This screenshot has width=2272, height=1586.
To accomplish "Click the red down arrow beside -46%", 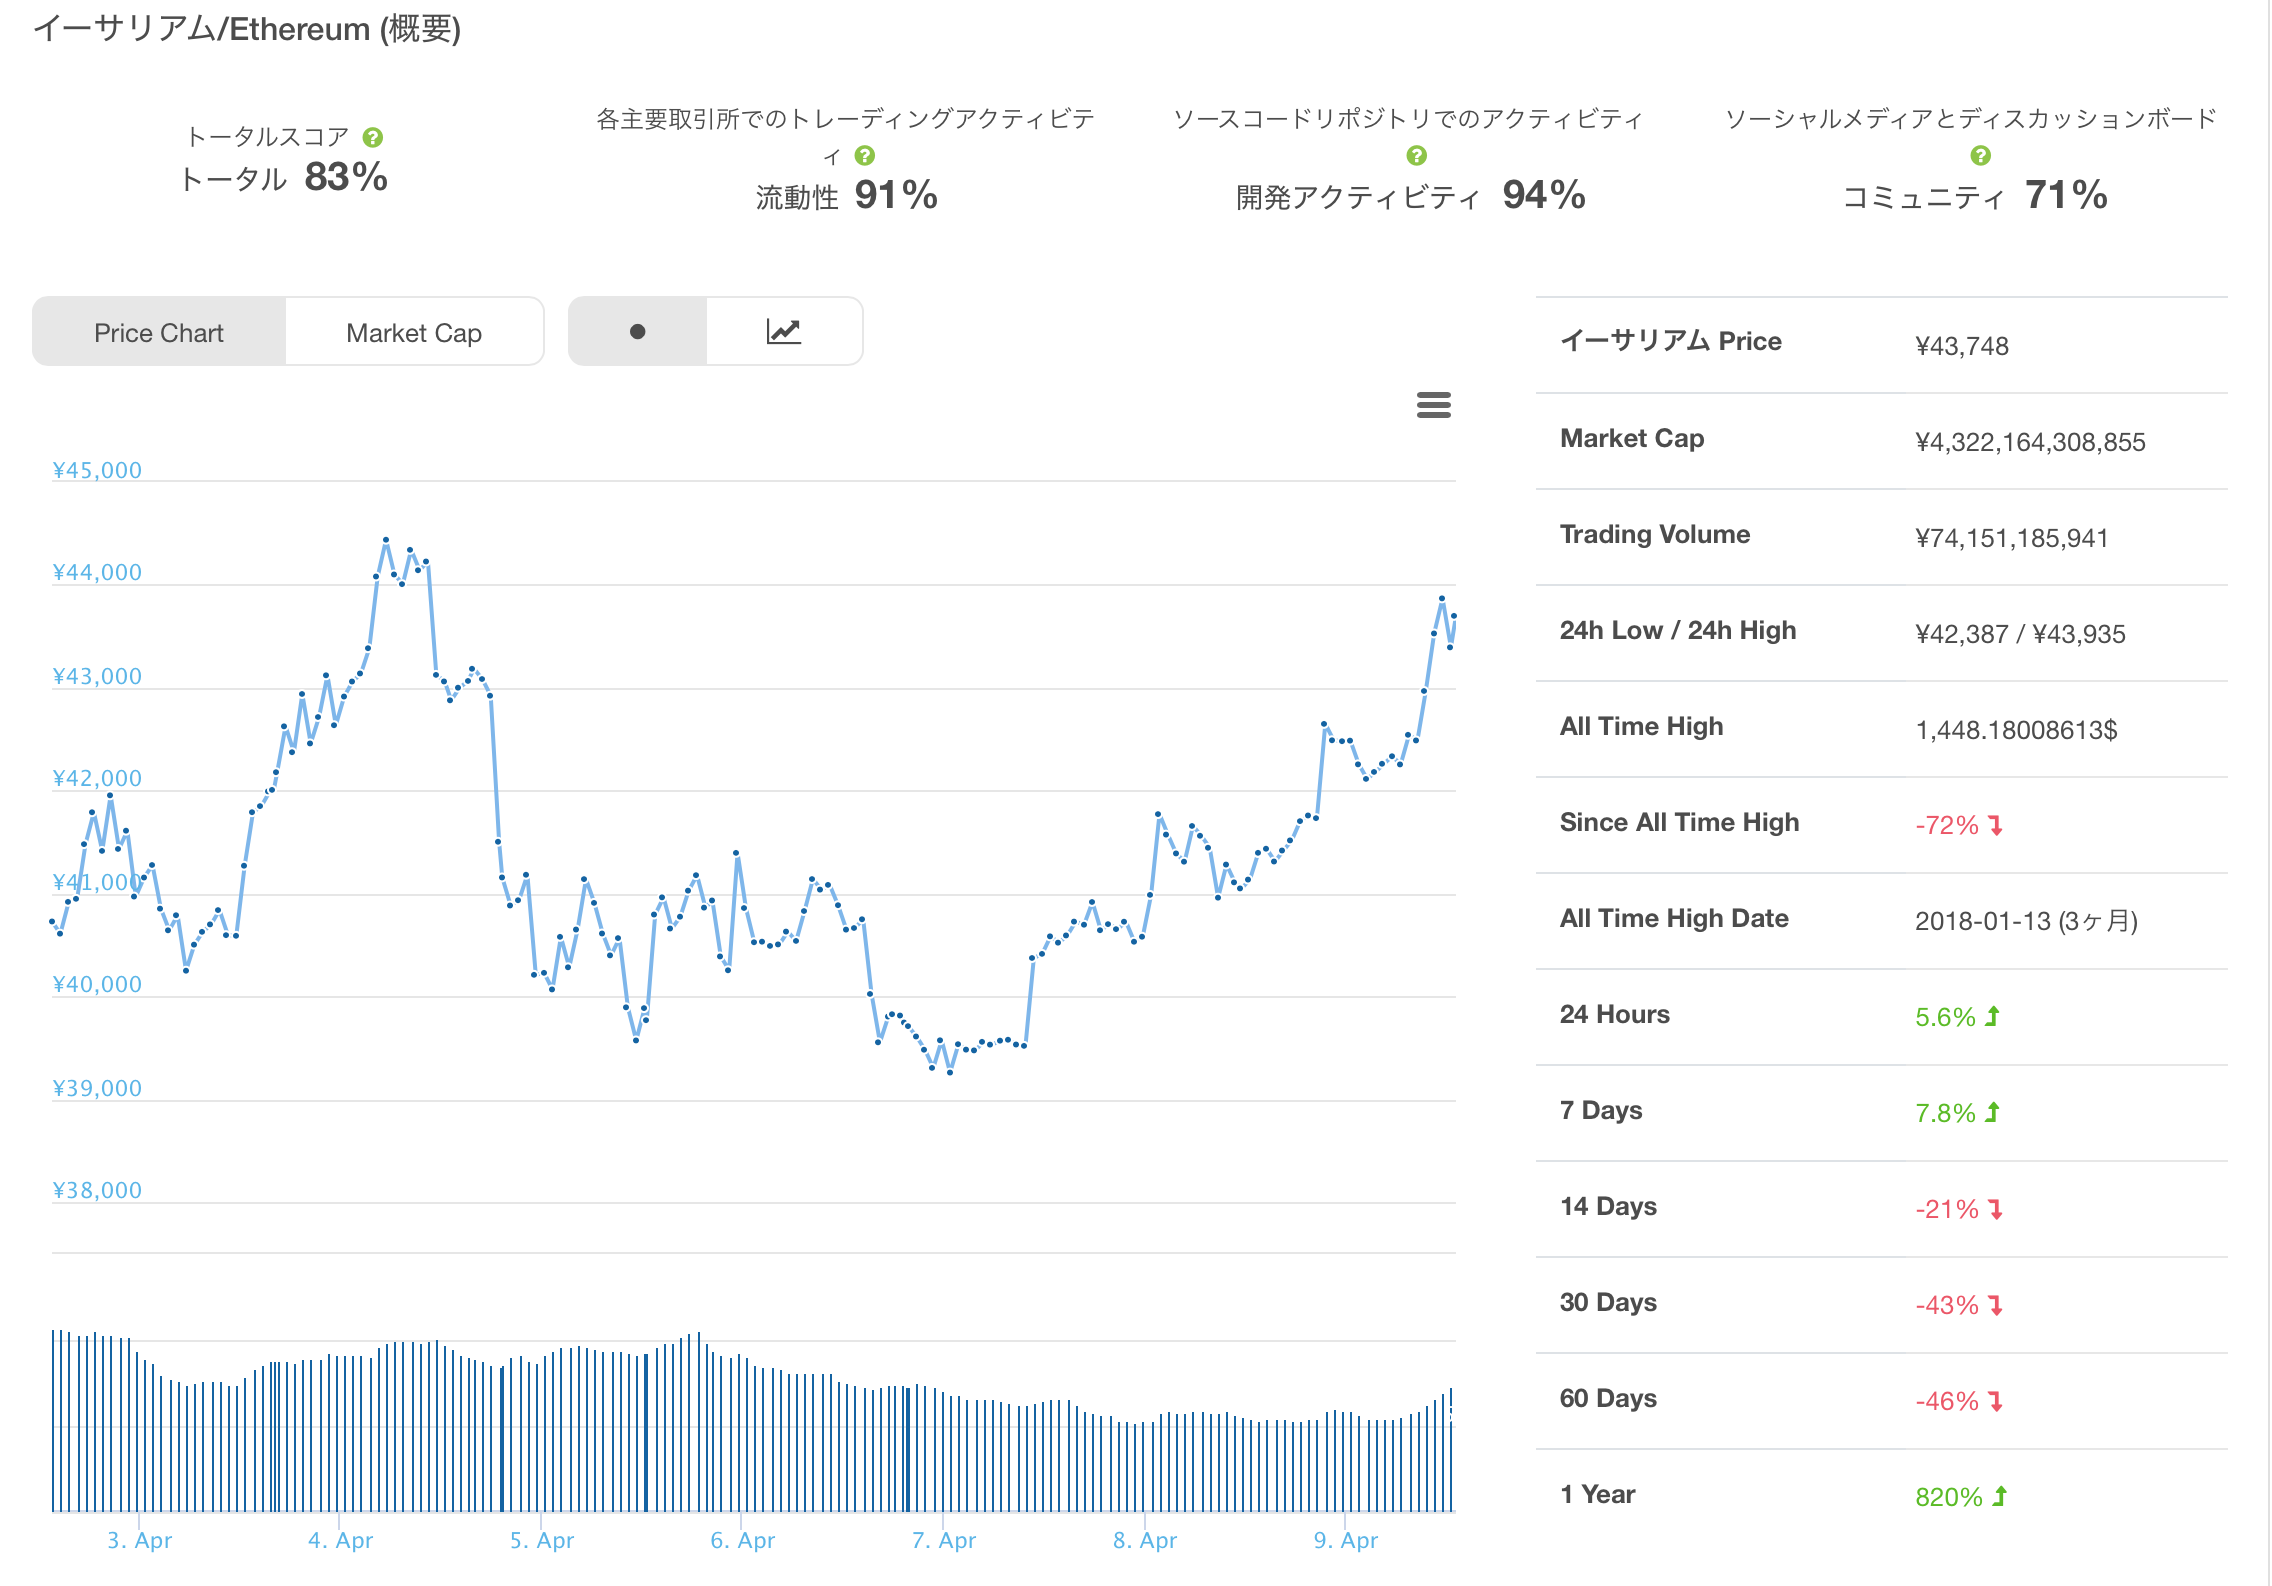I will [x=1995, y=1401].
